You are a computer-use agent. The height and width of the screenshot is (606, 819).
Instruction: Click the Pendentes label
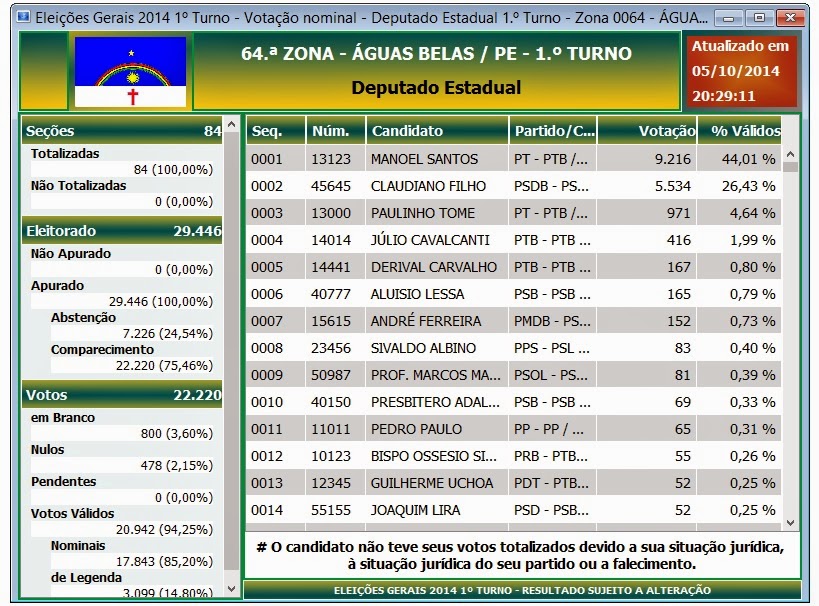click(64, 481)
